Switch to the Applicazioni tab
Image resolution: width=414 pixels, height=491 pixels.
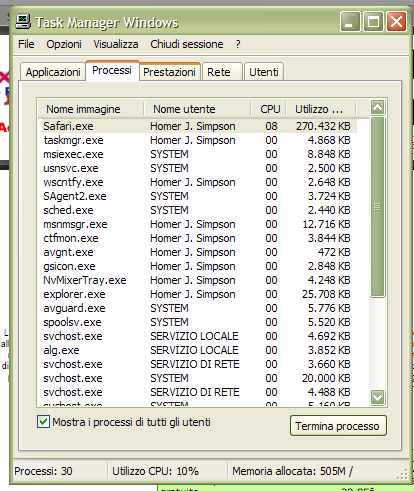pos(53,72)
